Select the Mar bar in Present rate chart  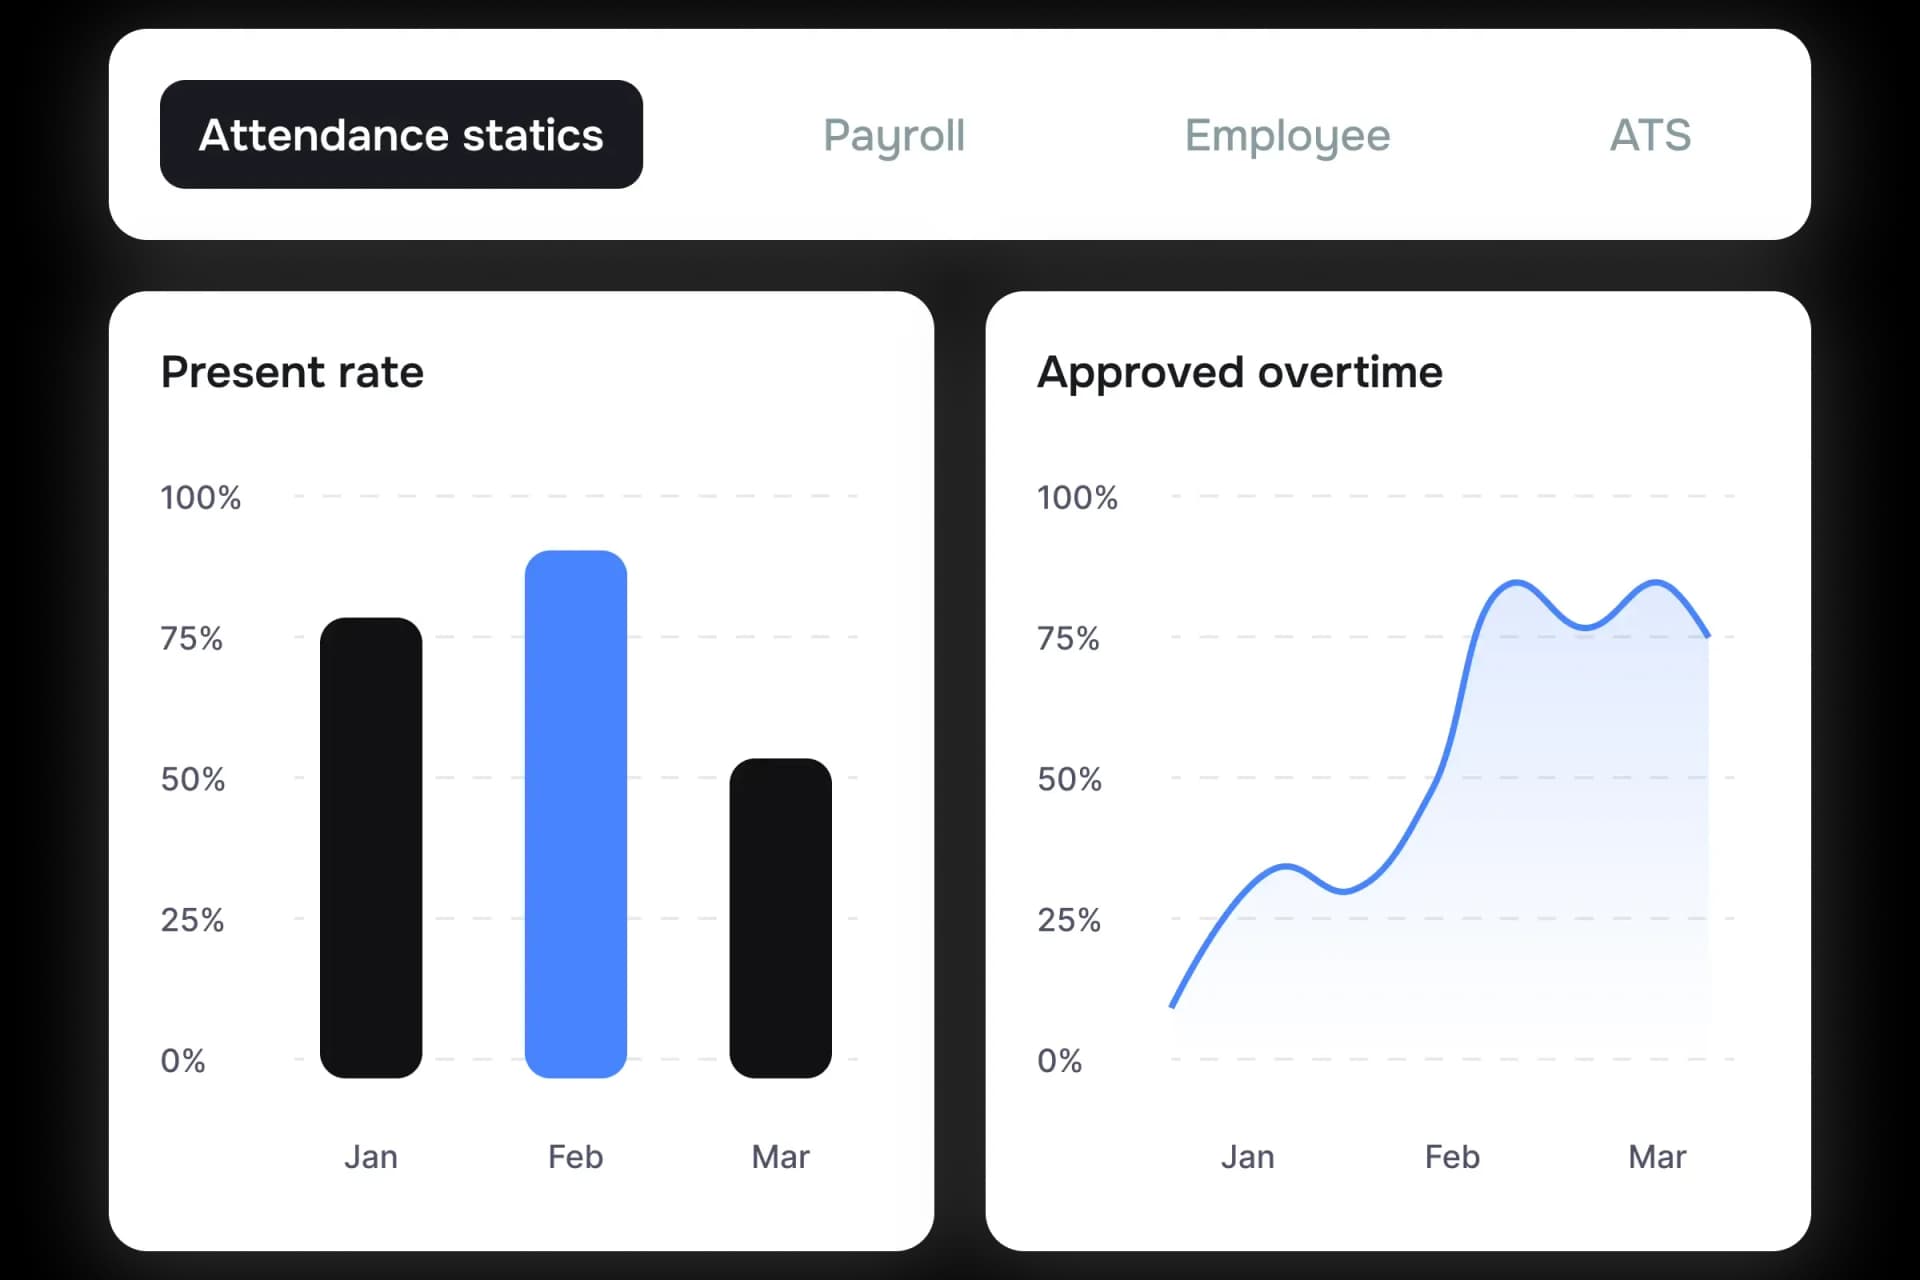(x=780, y=915)
